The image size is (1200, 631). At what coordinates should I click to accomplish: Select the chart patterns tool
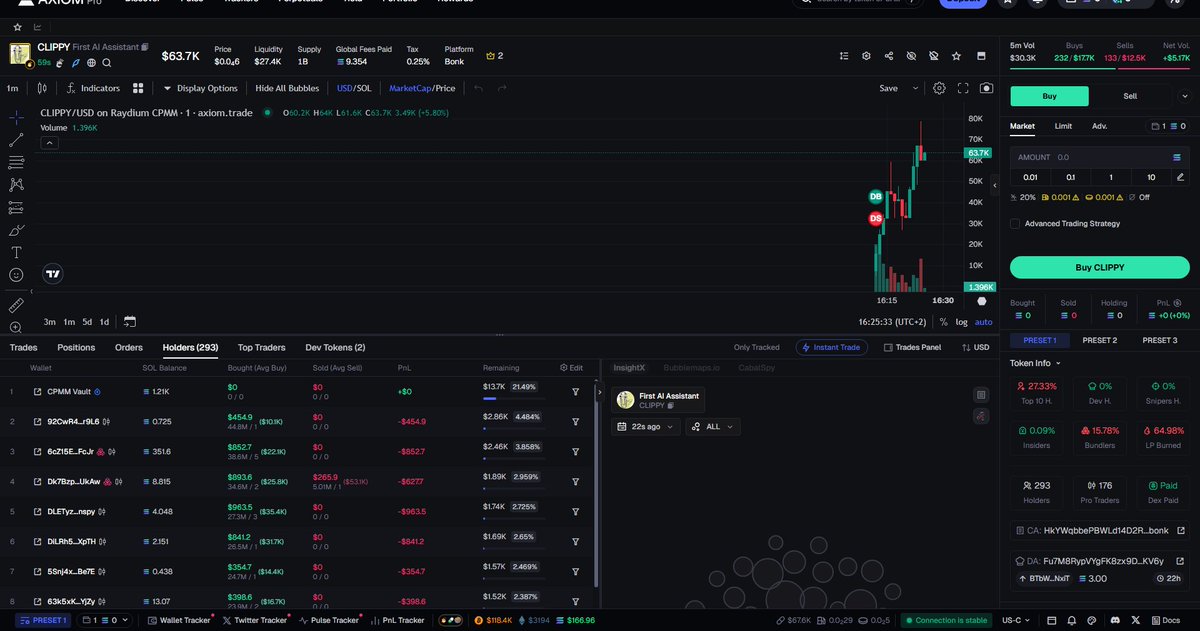point(16,184)
